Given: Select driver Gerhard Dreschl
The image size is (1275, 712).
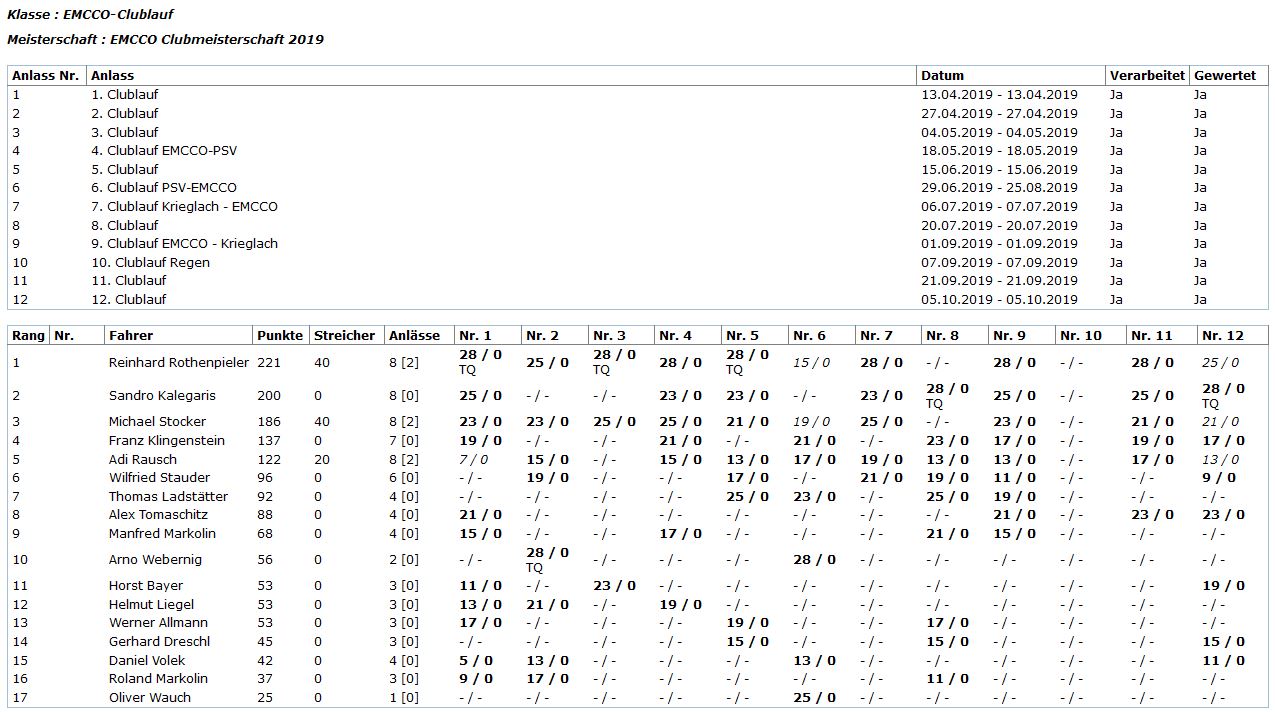Looking at the screenshot, I should coord(159,642).
